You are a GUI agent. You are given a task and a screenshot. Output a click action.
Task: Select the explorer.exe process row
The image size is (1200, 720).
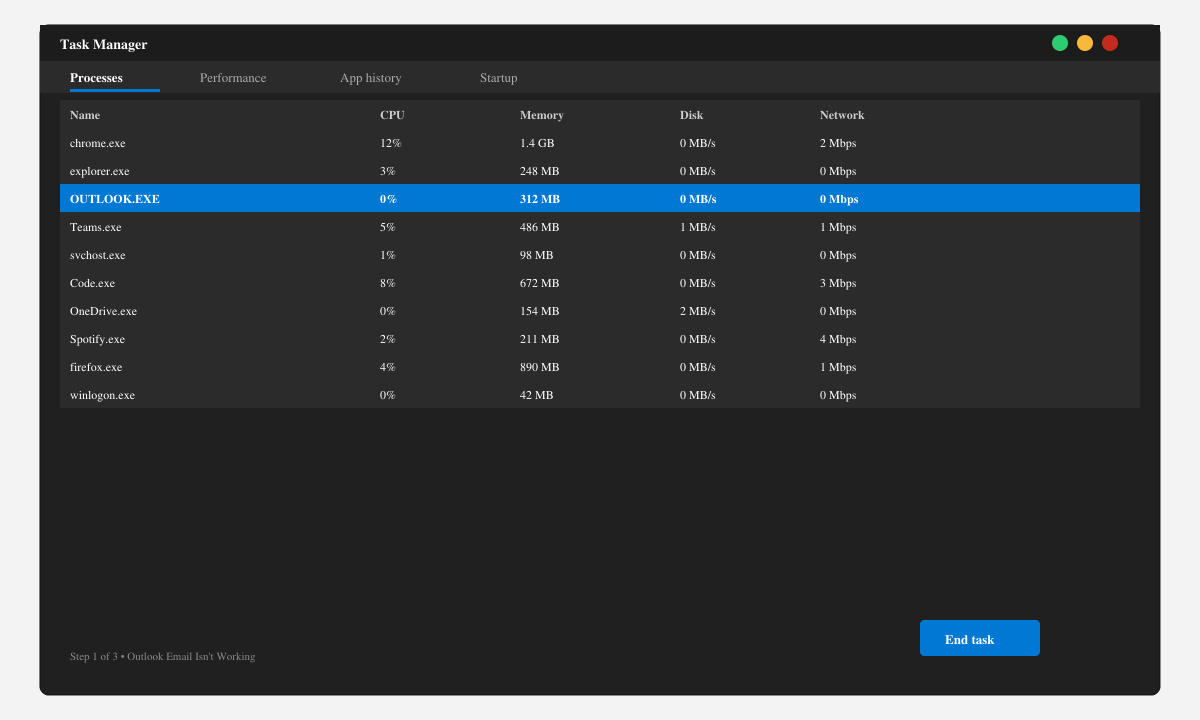pos(600,171)
